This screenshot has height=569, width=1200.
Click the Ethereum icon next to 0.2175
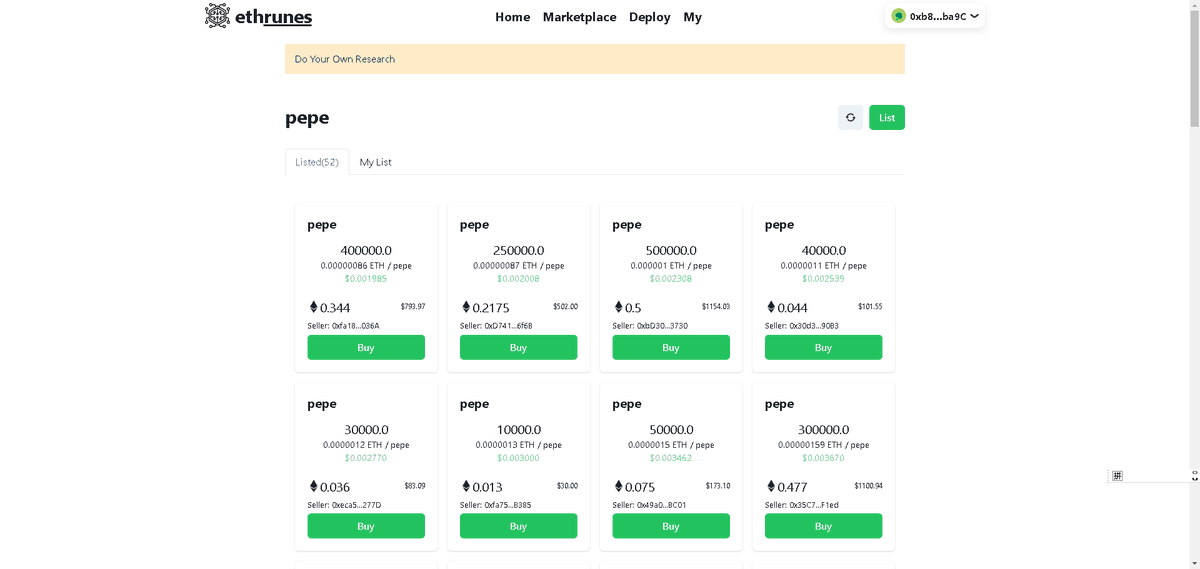coord(466,307)
